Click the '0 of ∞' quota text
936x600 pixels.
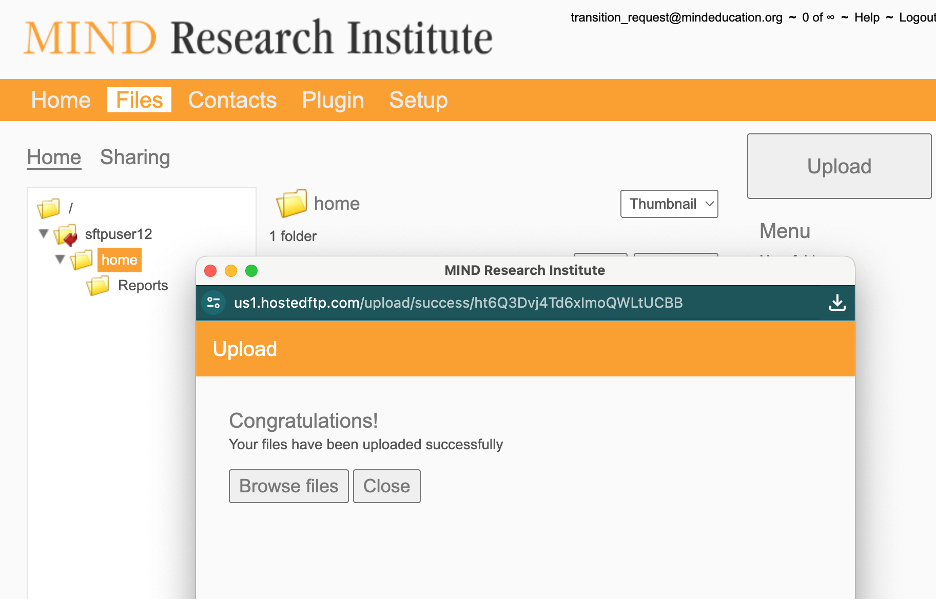pyautogui.click(x=818, y=17)
